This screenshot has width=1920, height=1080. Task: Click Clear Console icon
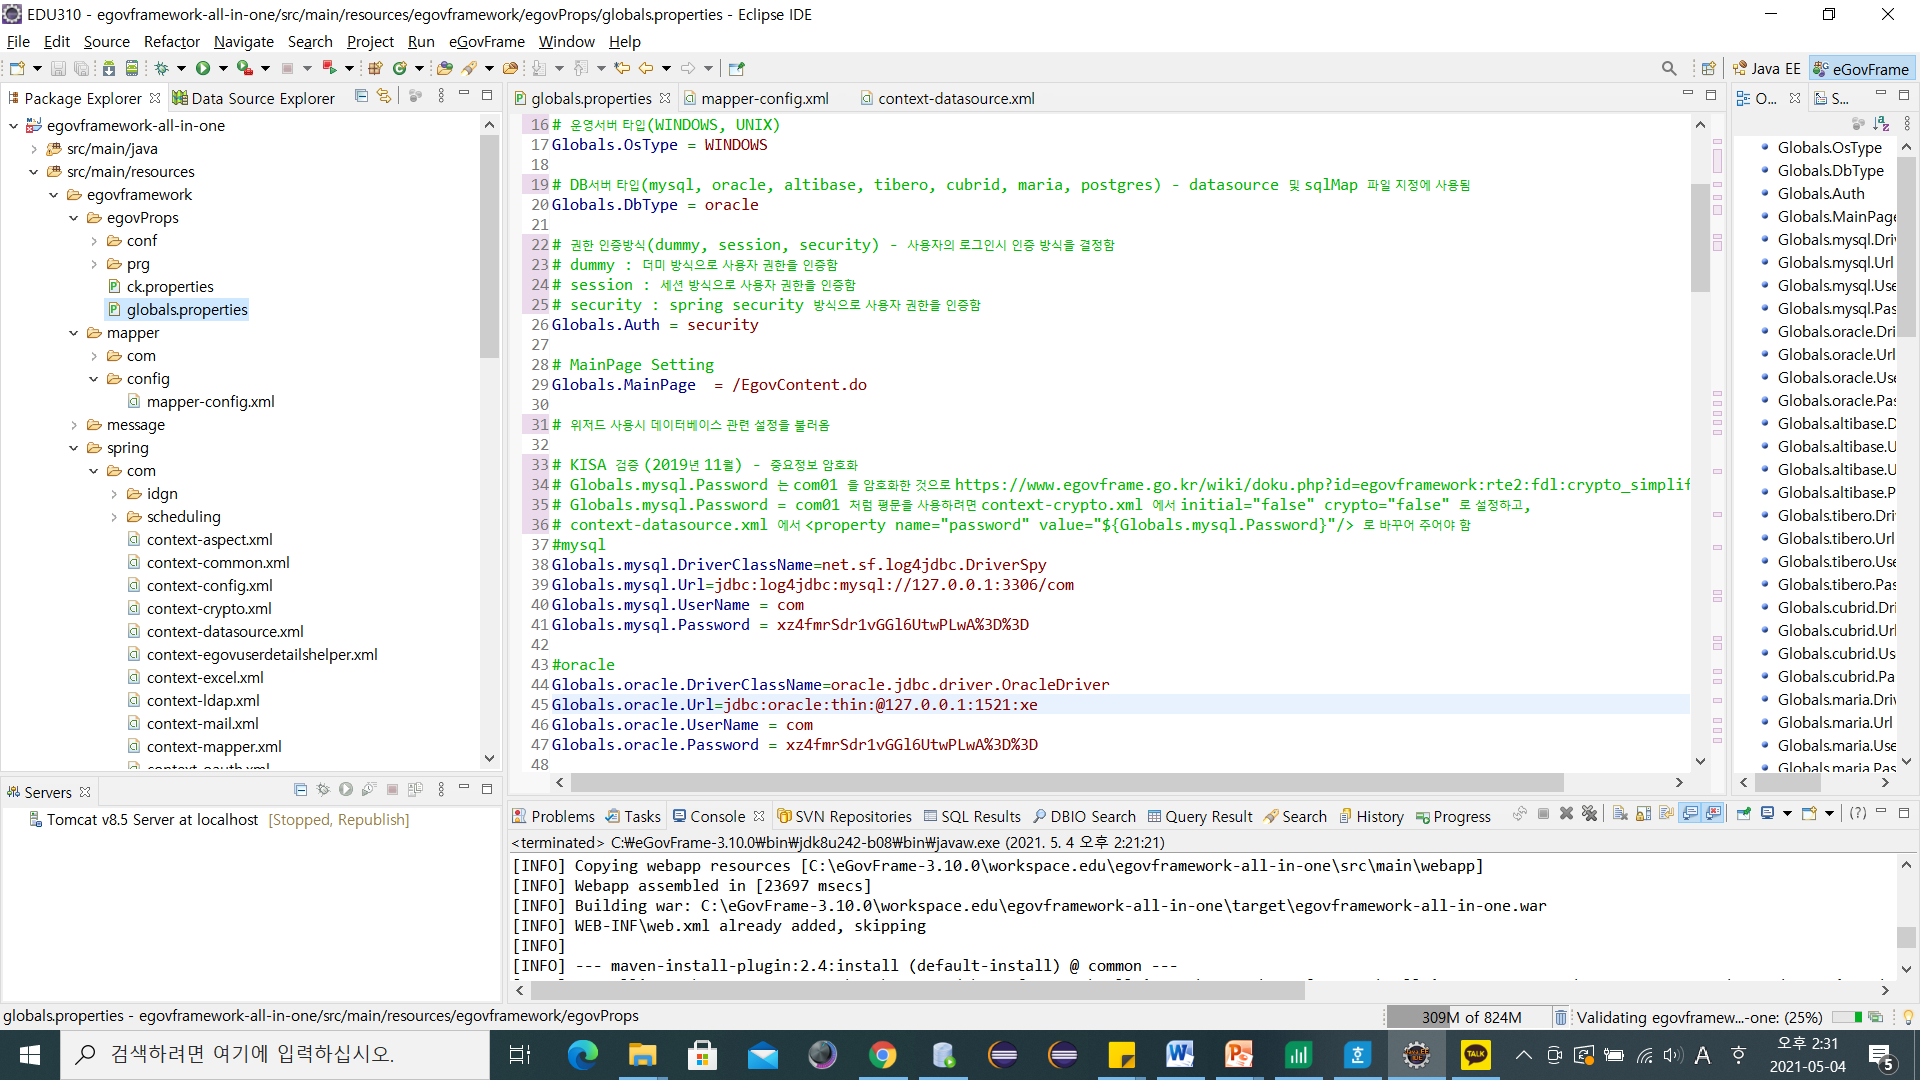click(1620, 814)
